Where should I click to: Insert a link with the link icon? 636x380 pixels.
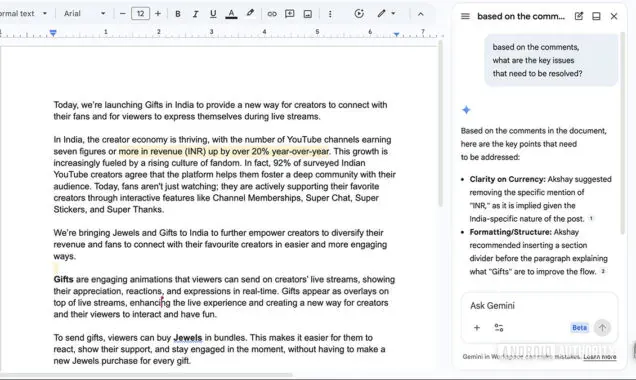(272, 14)
